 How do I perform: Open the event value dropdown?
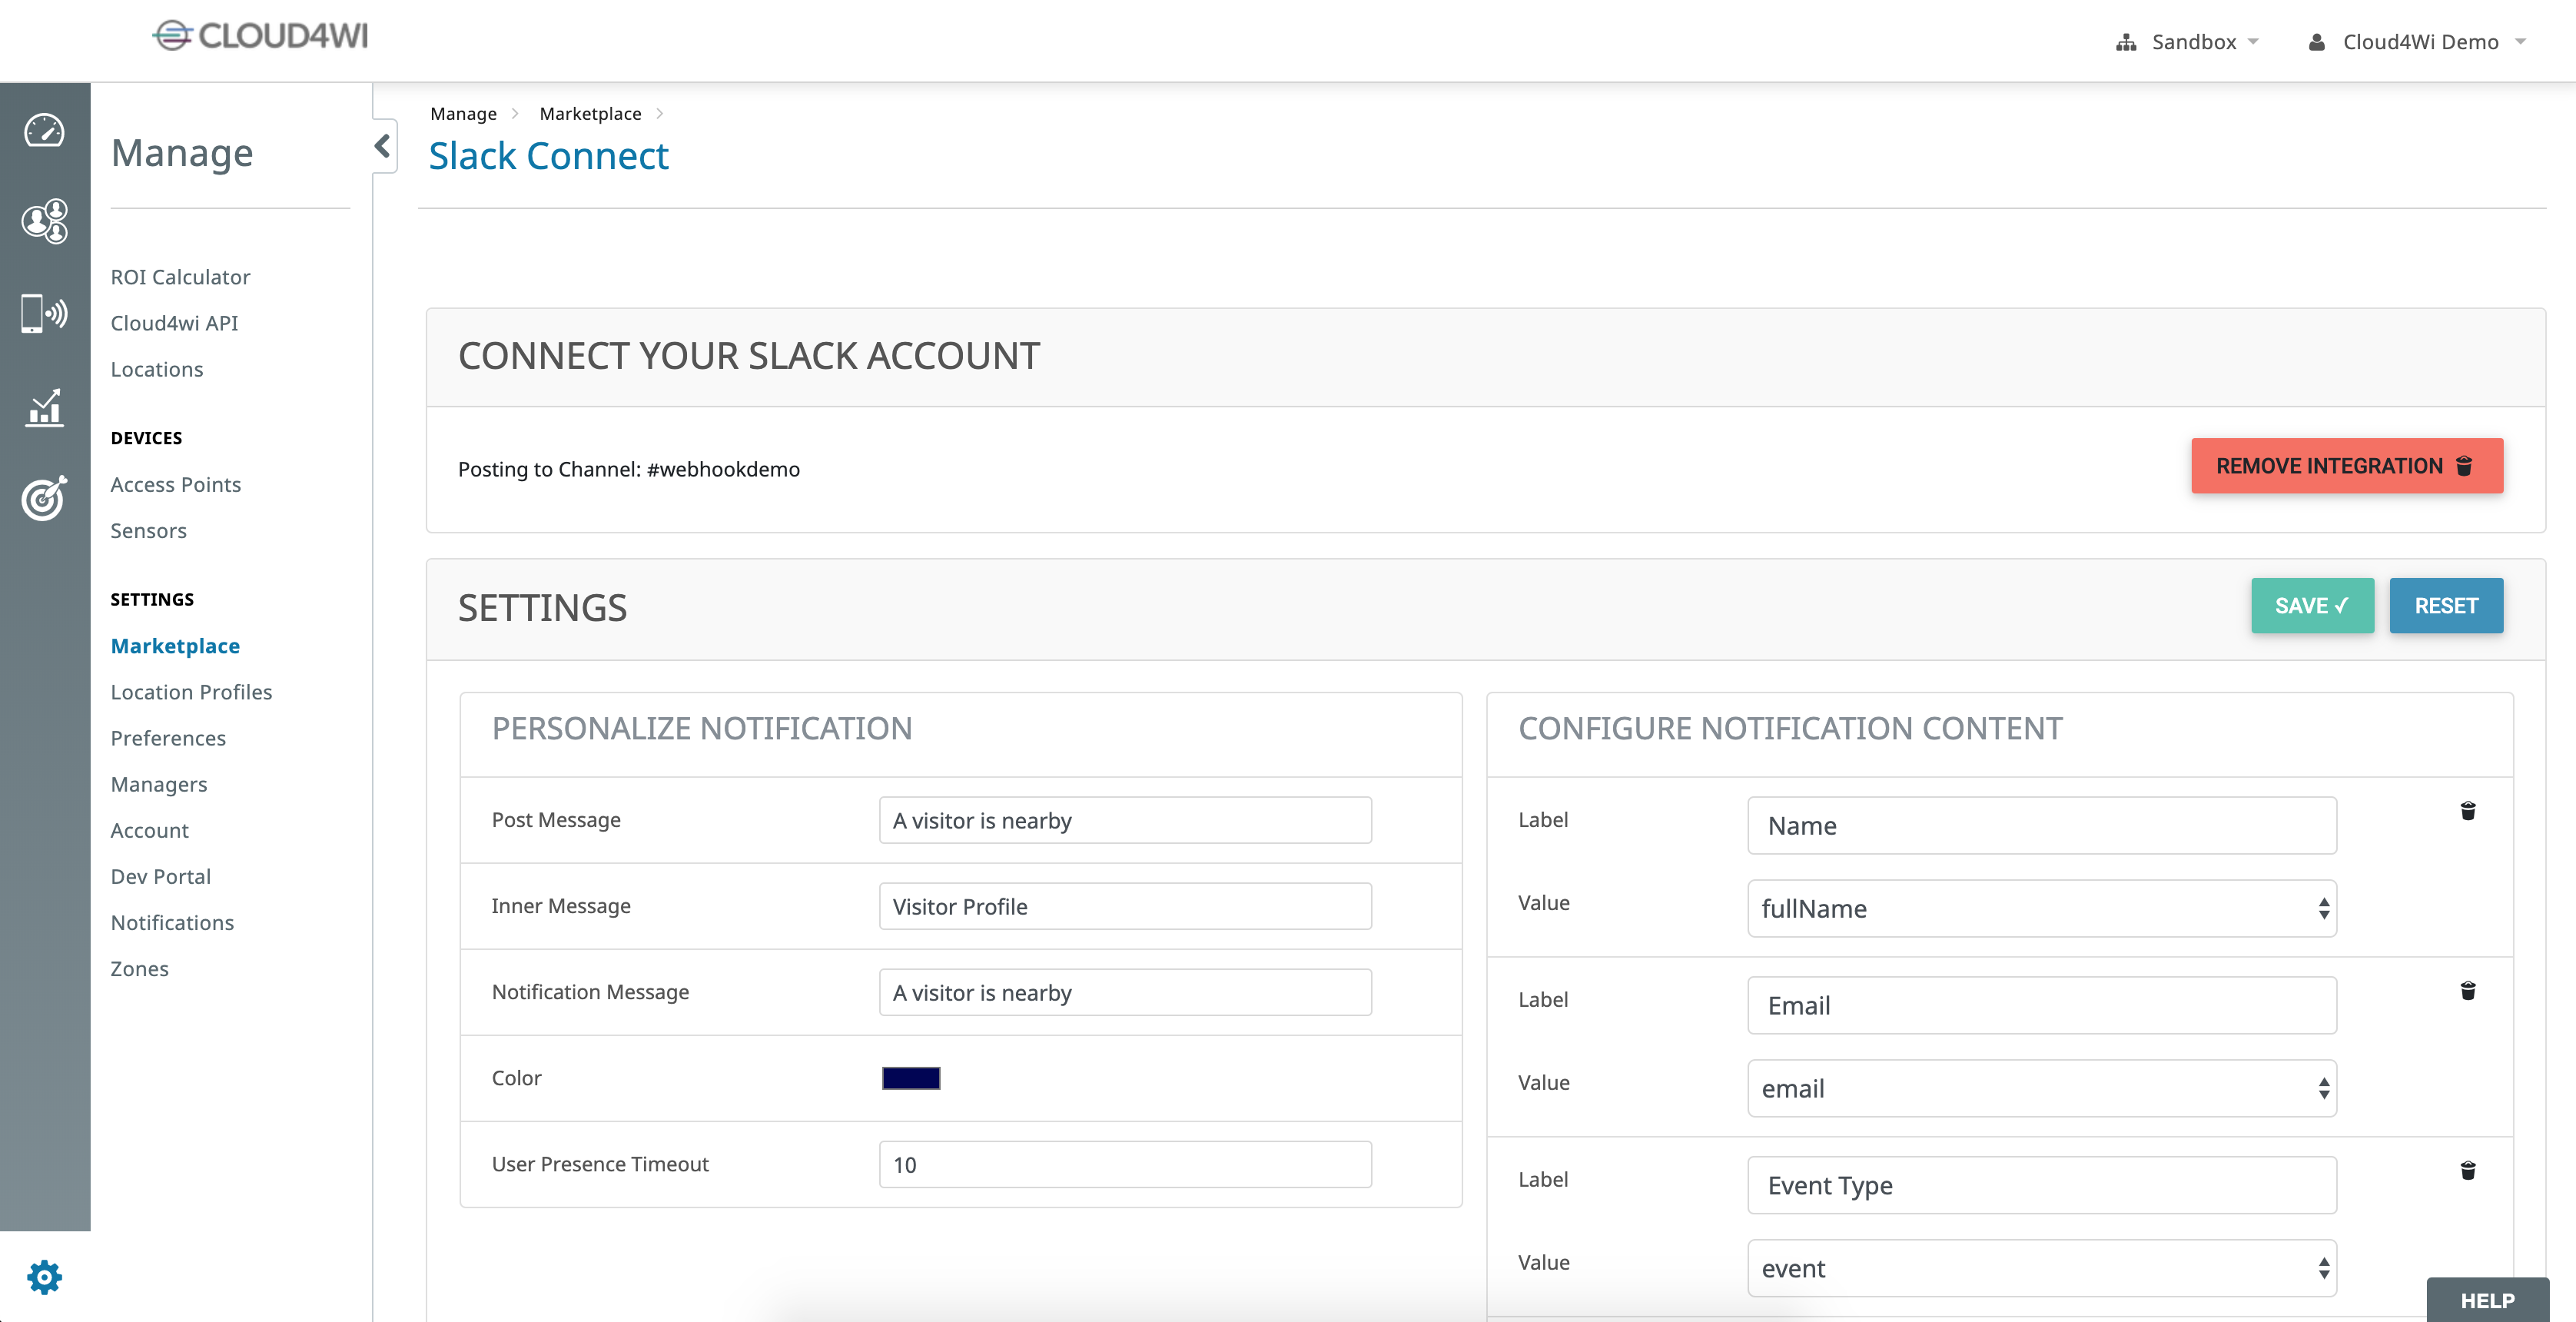(2041, 1269)
